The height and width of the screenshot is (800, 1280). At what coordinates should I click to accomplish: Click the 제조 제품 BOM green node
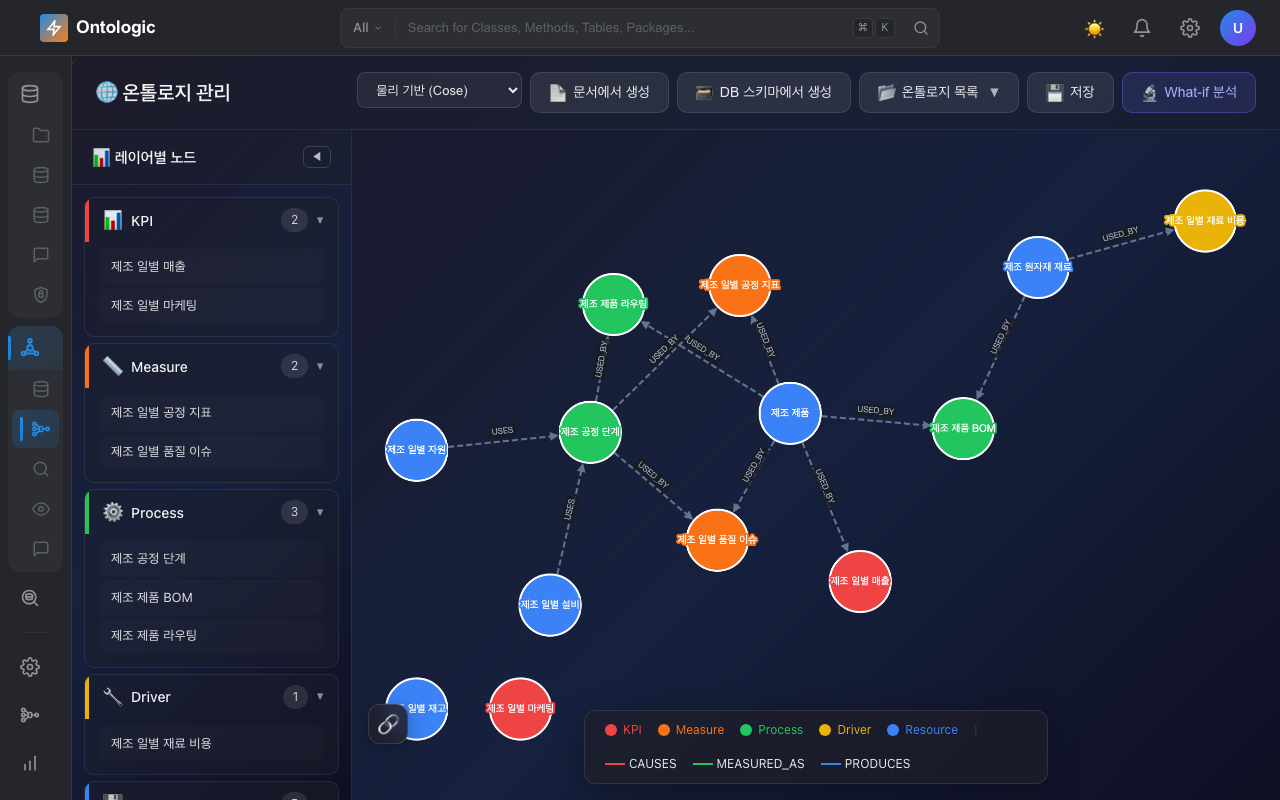click(x=963, y=428)
